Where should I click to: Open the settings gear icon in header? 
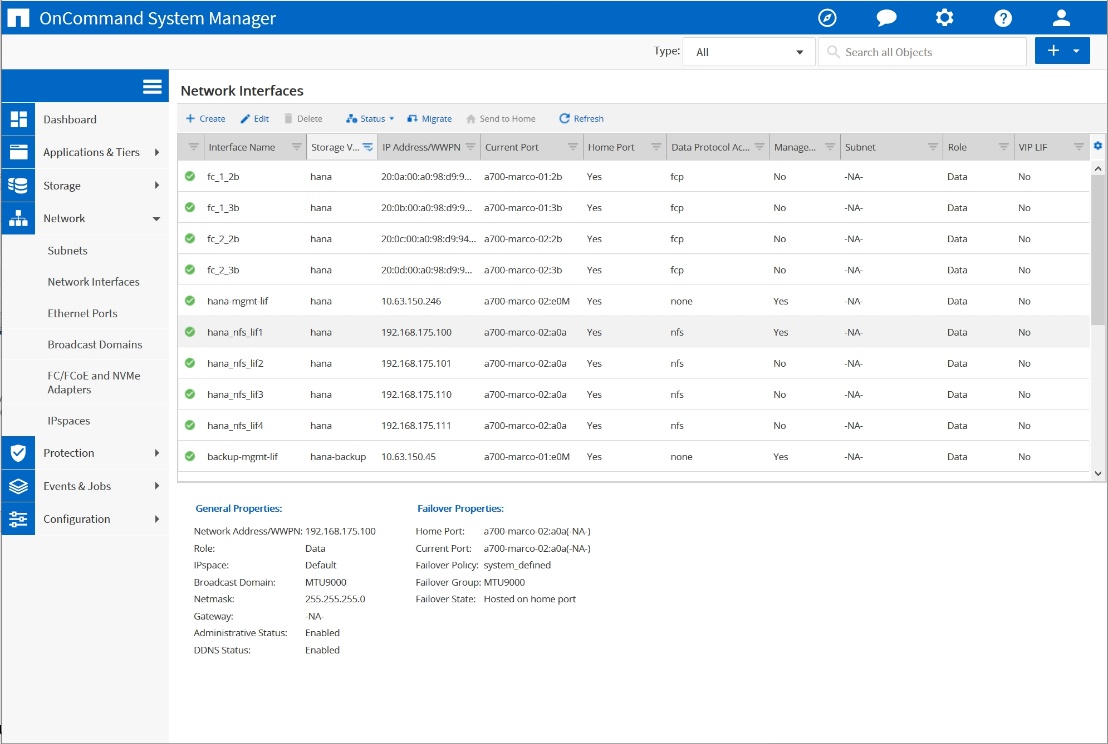944,18
